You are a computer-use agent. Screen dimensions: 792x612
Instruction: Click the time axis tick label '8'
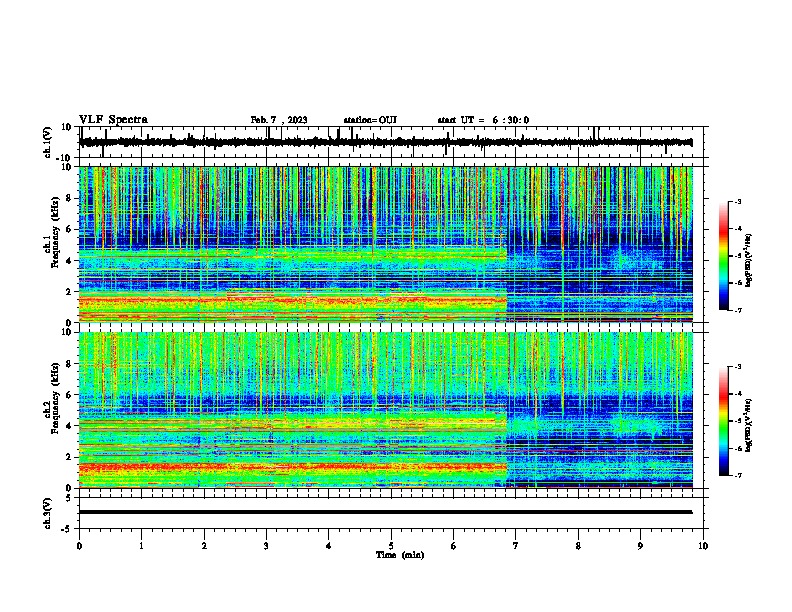coord(578,546)
